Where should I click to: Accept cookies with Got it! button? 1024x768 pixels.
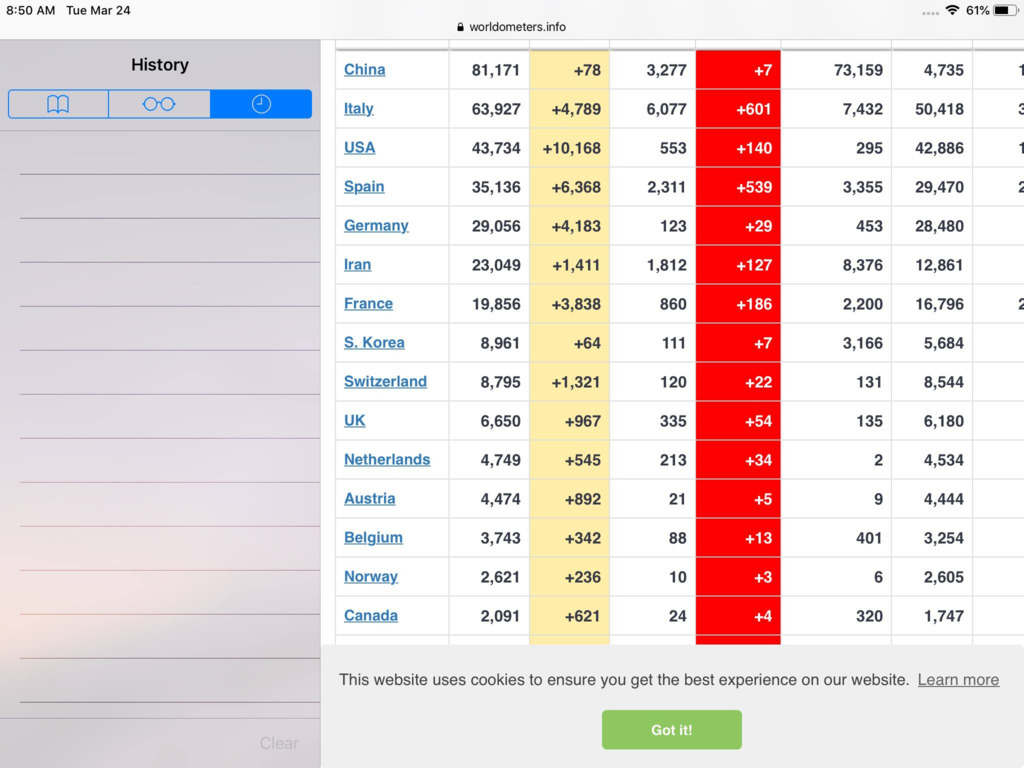coord(671,730)
